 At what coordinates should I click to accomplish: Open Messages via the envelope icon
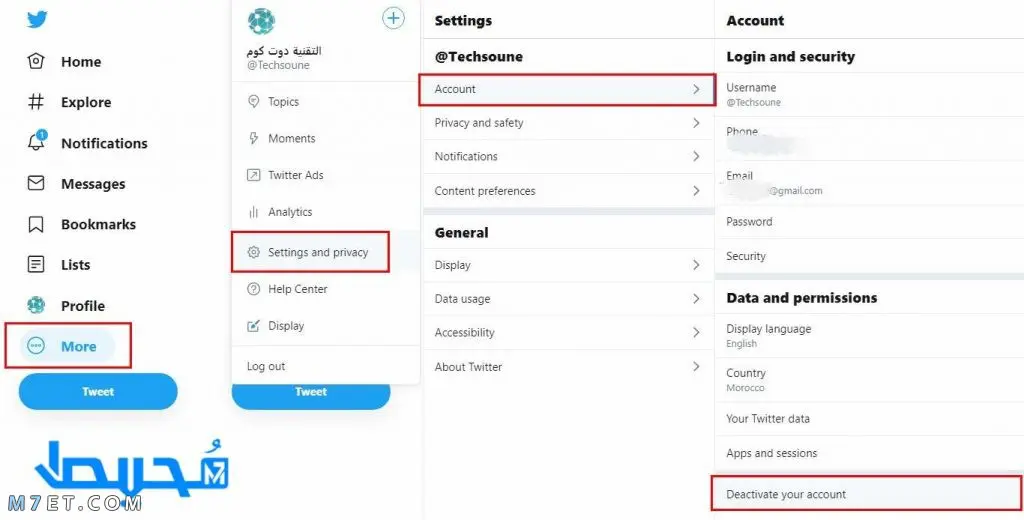click(36, 183)
